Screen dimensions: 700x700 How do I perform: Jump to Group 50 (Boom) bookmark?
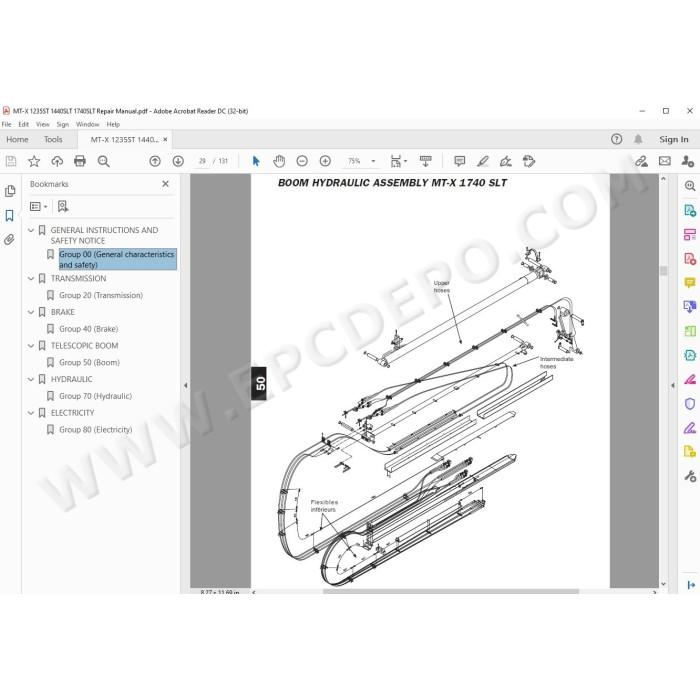(89, 362)
